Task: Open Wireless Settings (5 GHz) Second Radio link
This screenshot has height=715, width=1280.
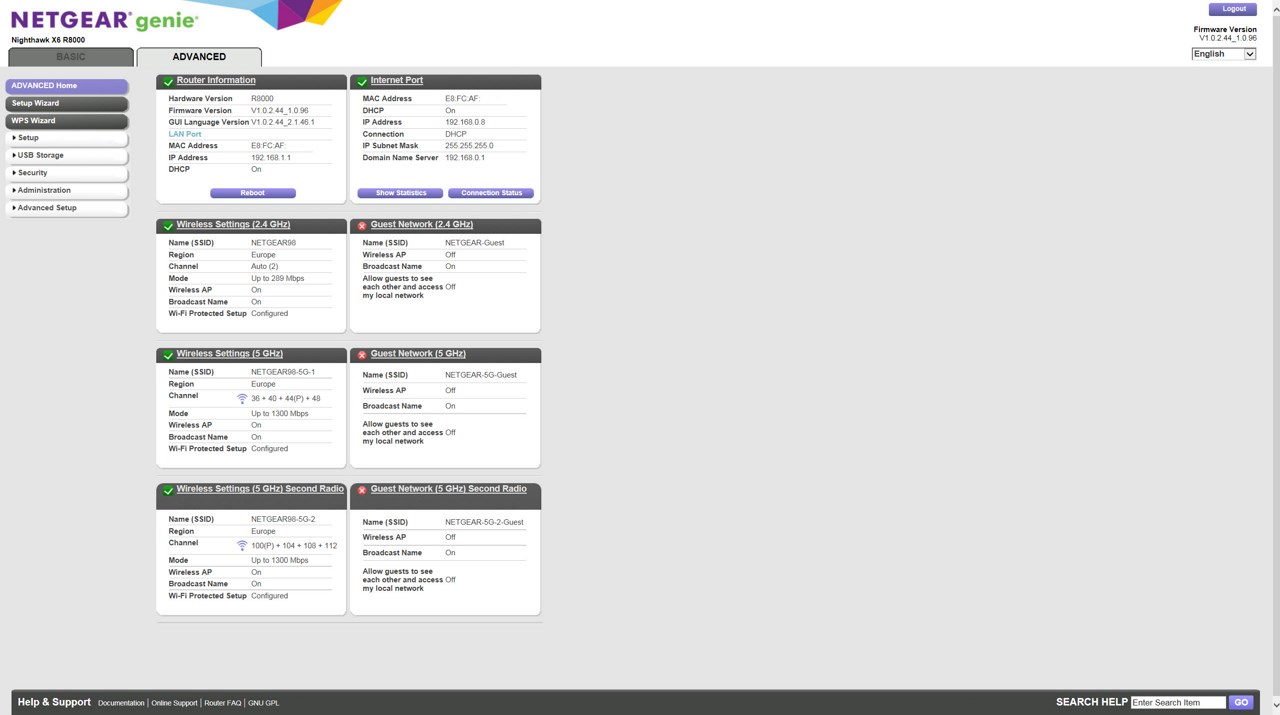Action: pos(260,489)
